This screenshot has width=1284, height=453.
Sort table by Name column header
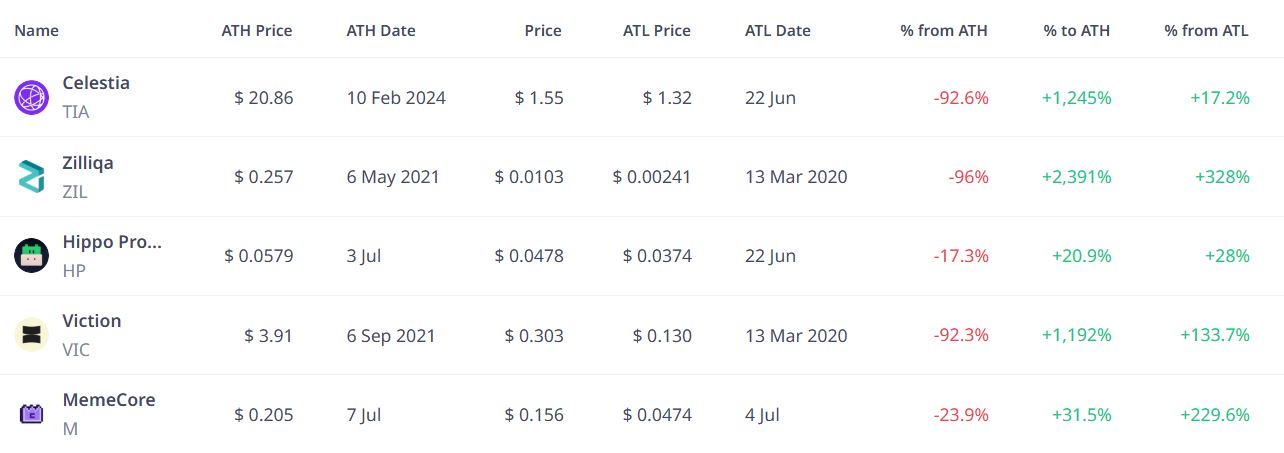(37, 30)
